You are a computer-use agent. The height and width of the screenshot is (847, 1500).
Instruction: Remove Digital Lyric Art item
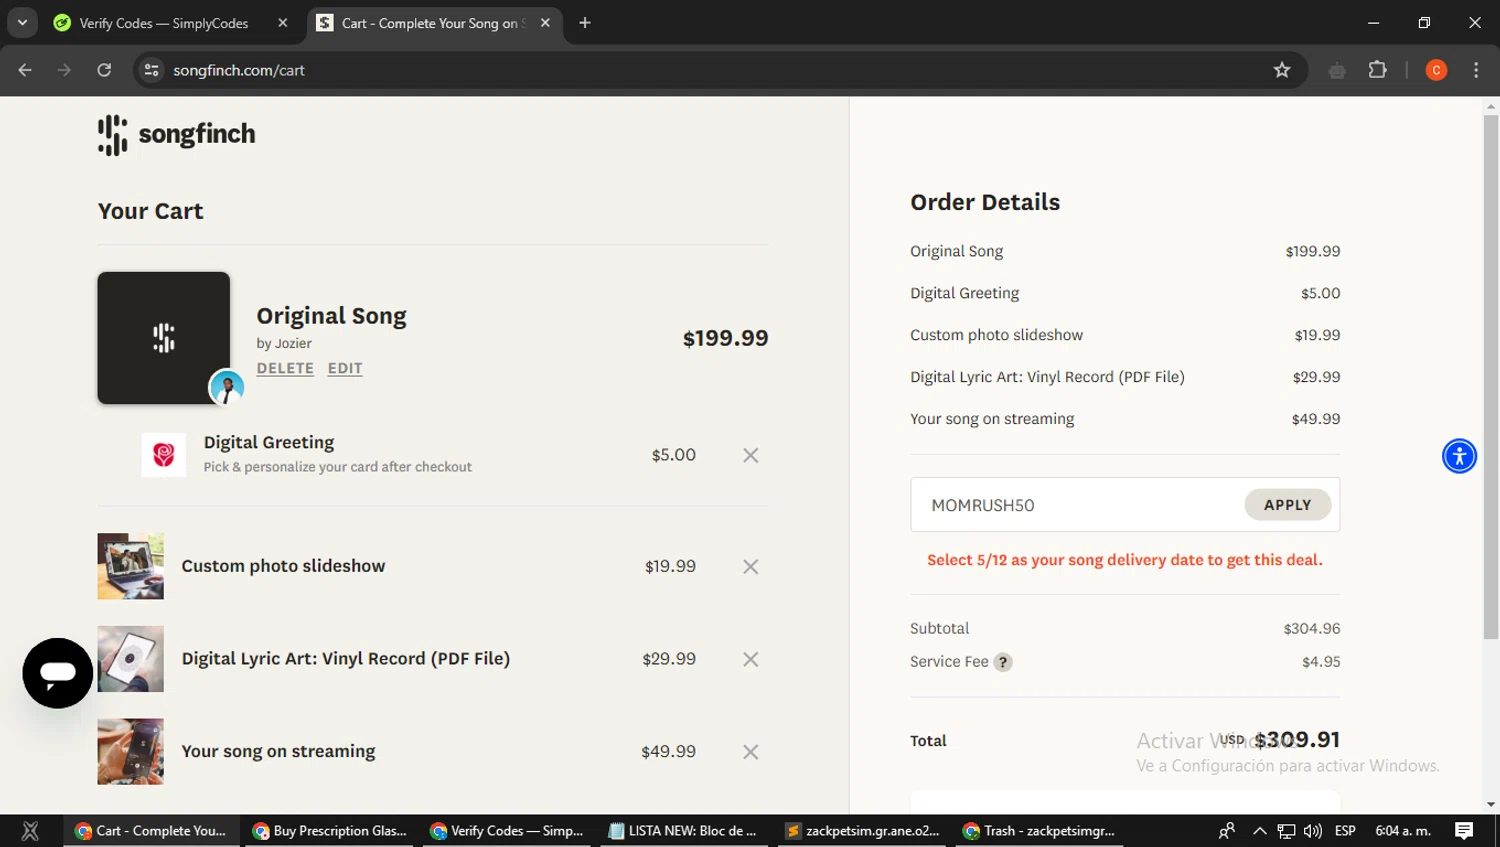[751, 660]
